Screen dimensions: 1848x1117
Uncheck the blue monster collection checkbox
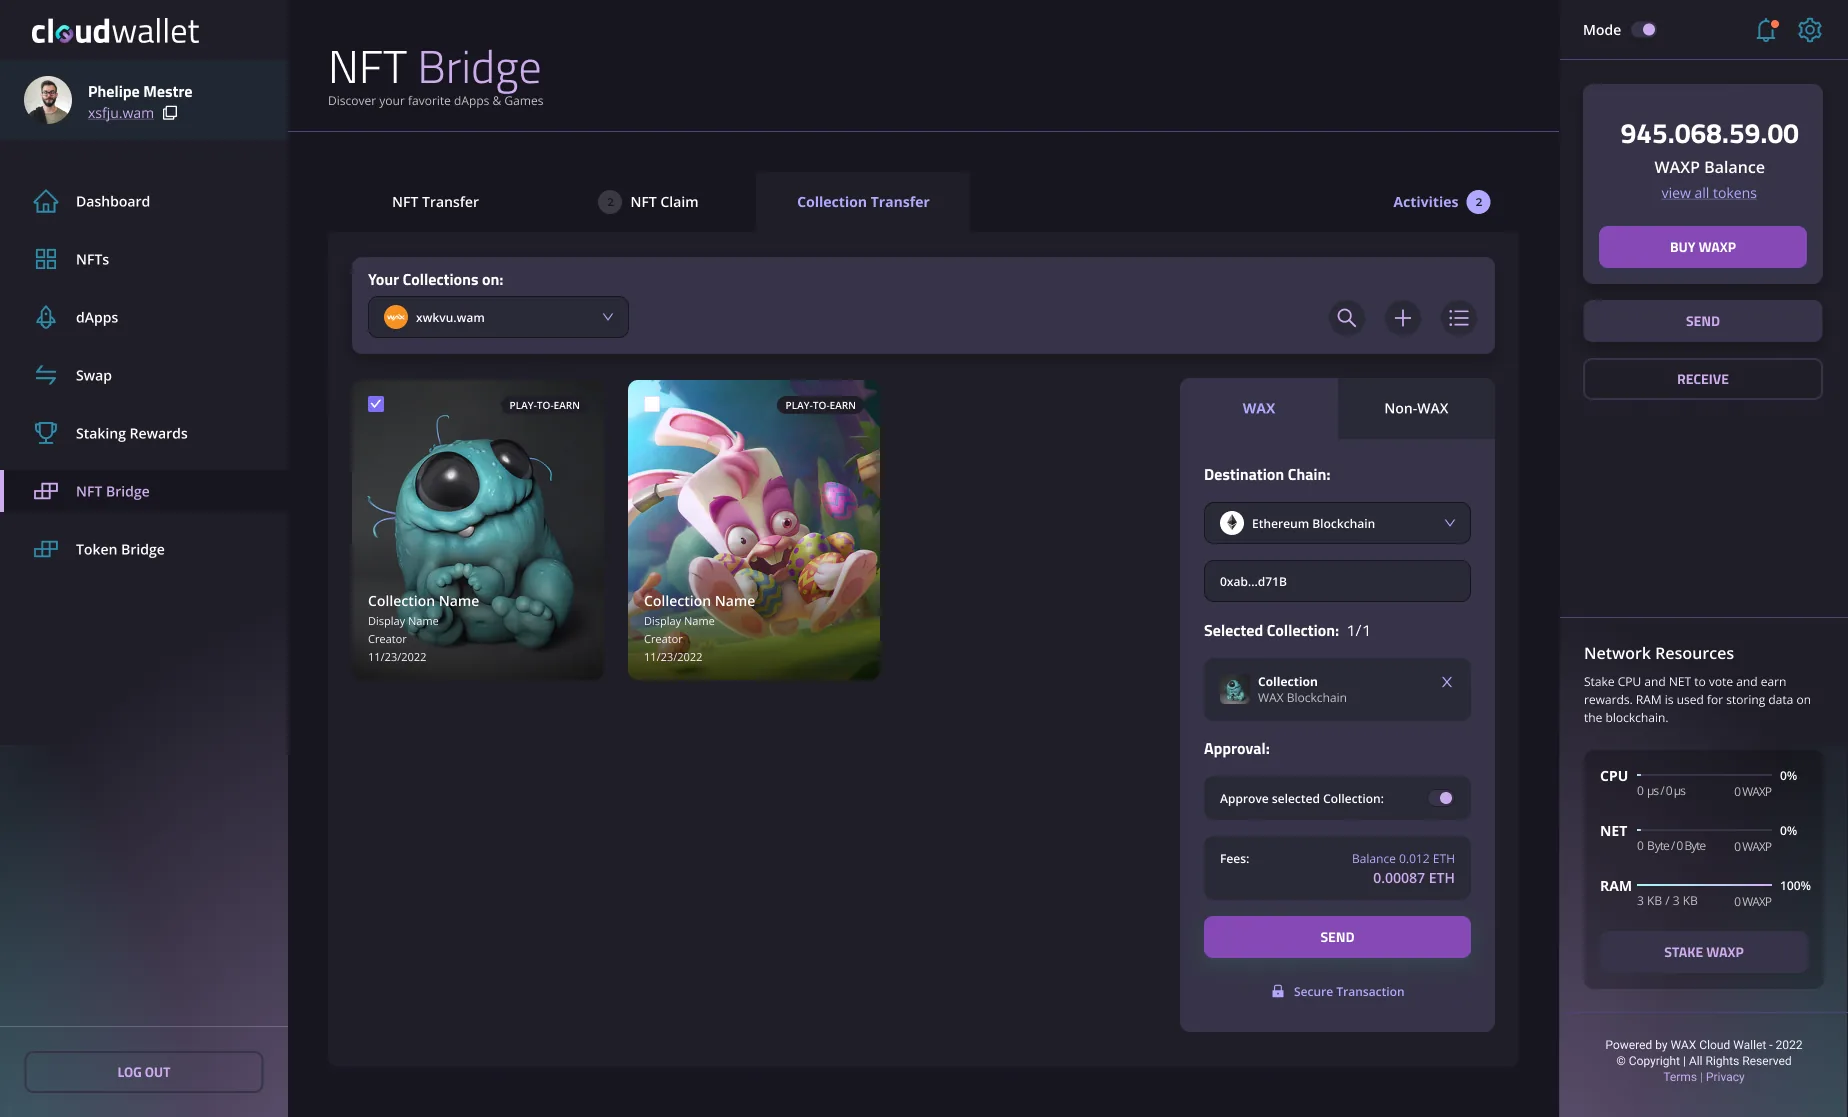pos(376,404)
